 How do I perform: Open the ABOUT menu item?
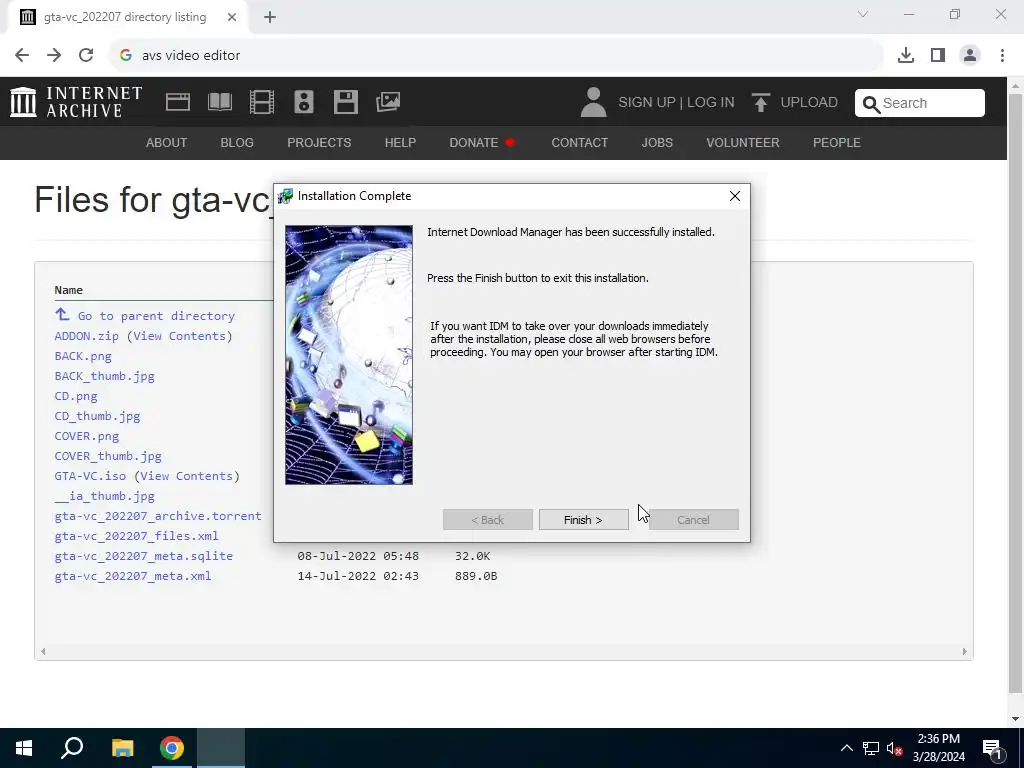coord(167,142)
